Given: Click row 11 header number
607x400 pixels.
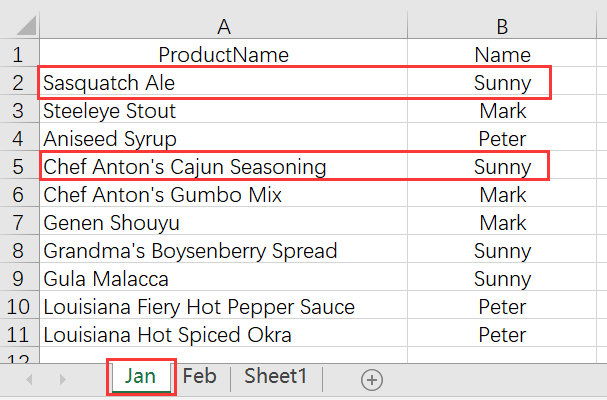Looking at the screenshot, I should click(x=20, y=334).
